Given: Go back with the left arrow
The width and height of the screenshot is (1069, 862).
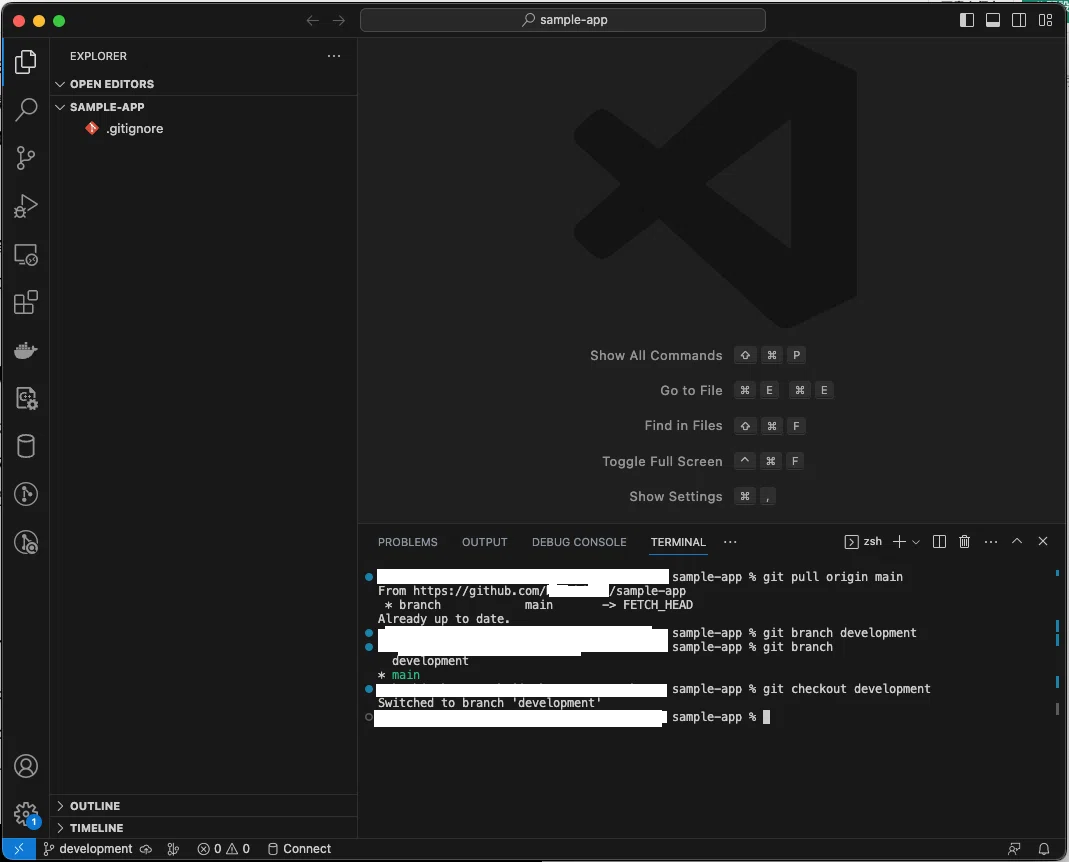Looking at the screenshot, I should tap(313, 20).
